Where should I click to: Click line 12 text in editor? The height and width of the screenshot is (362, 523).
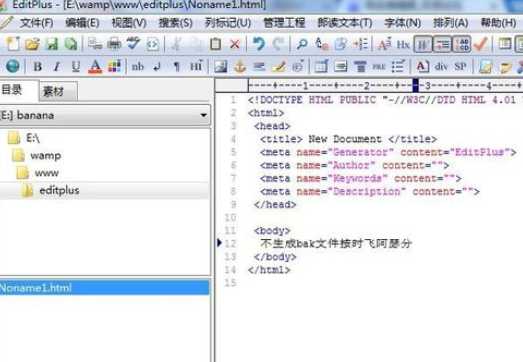click(336, 244)
